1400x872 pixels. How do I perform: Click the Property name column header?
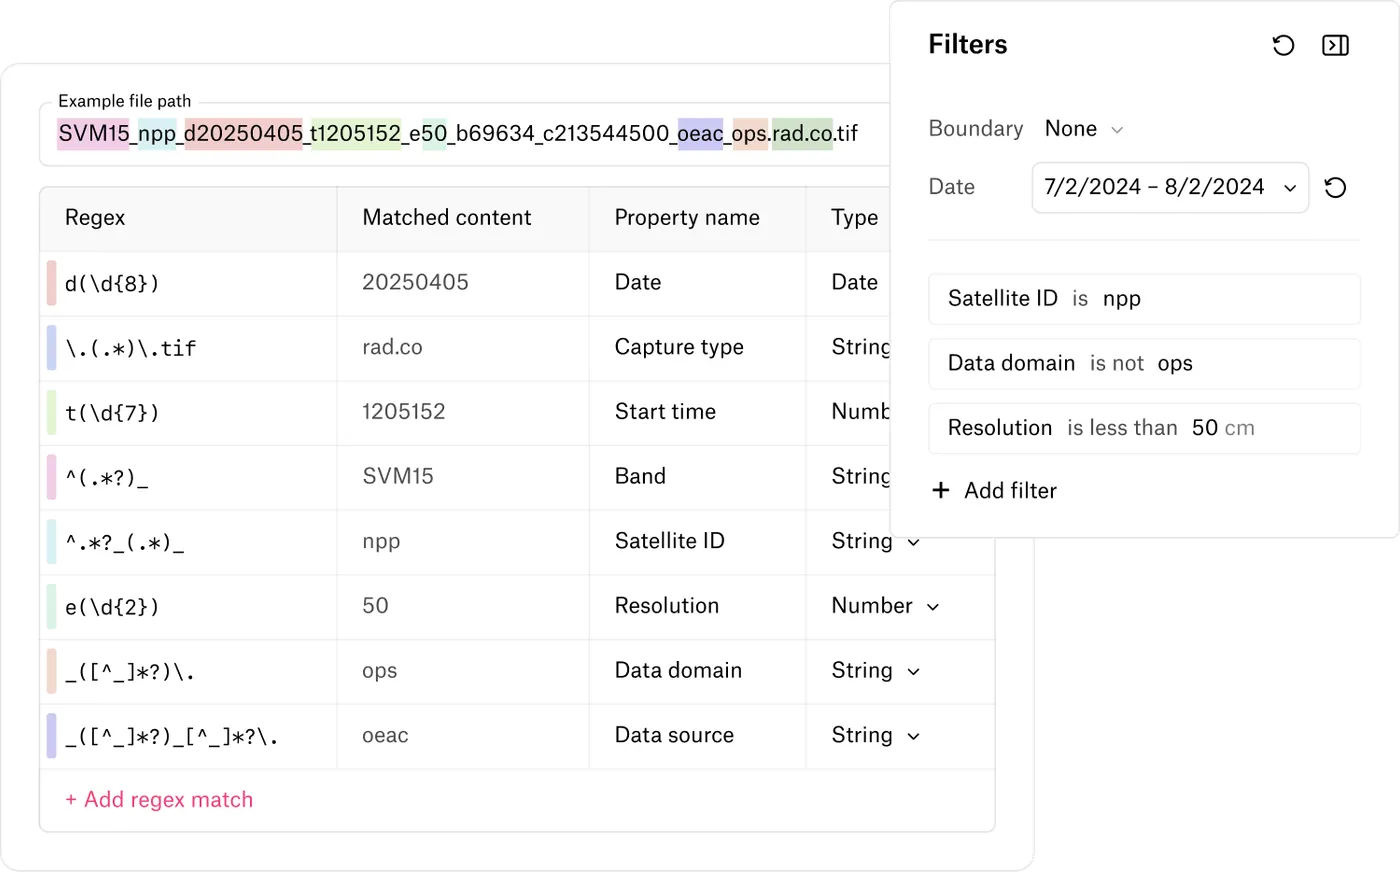point(687,218)
